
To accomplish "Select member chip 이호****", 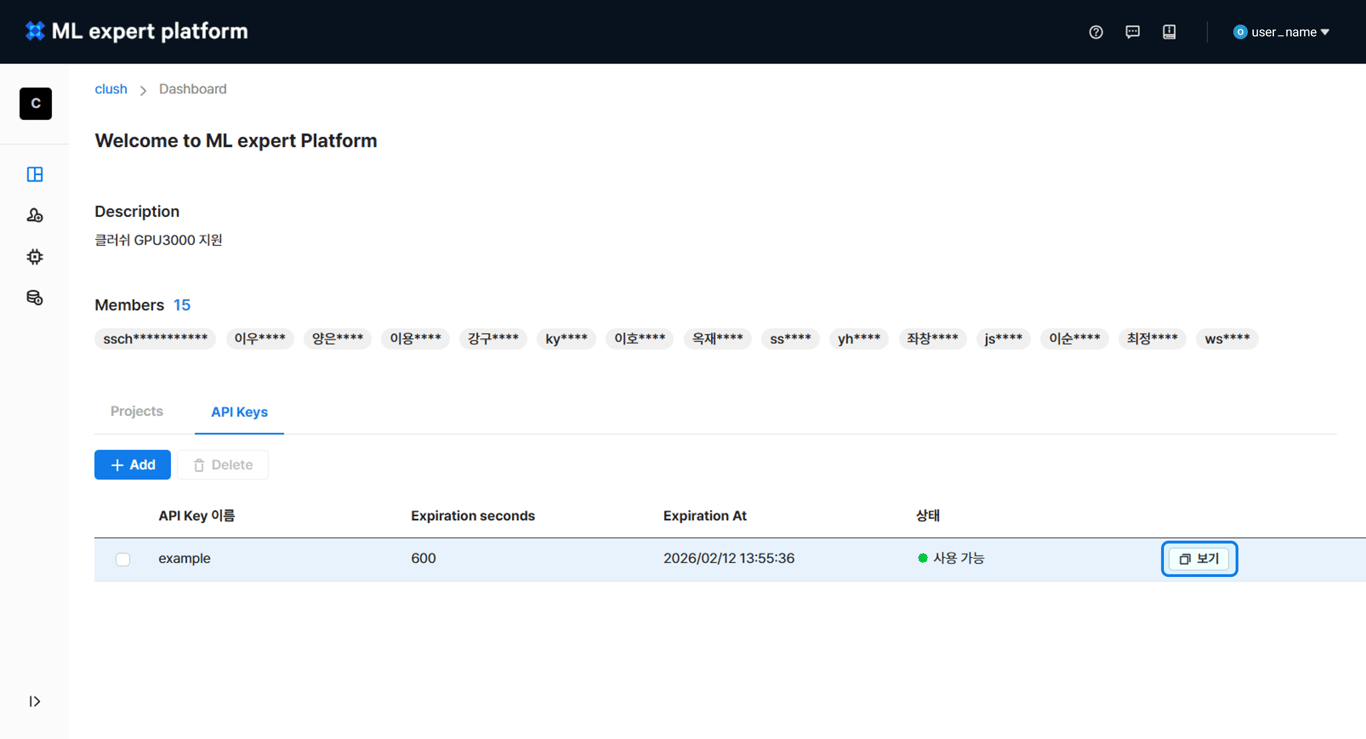I will coord(640,339).
